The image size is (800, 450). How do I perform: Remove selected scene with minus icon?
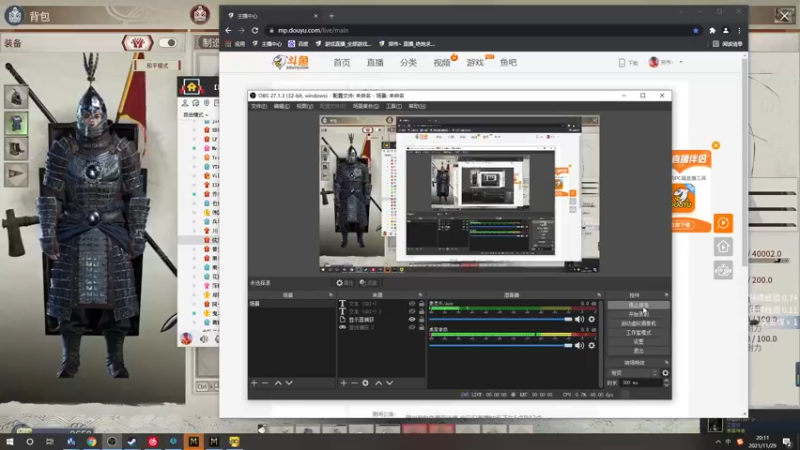point(265,383)
